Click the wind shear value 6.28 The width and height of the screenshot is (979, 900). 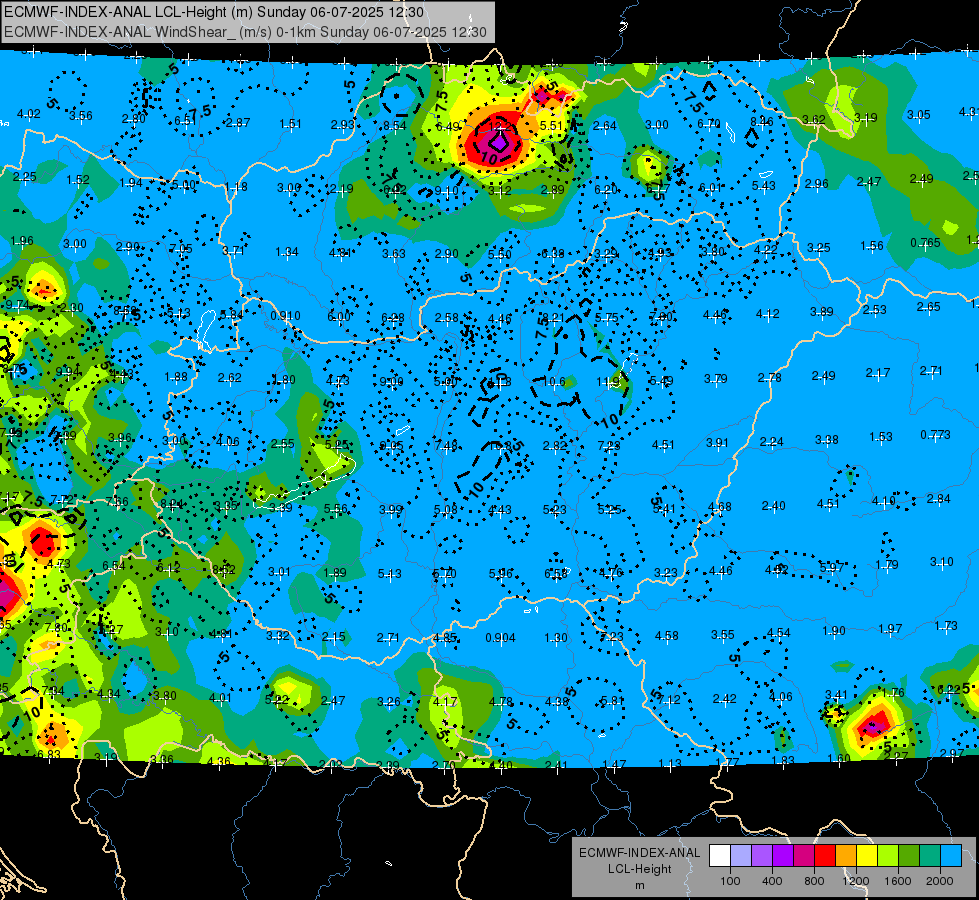[x=393, y=319]
